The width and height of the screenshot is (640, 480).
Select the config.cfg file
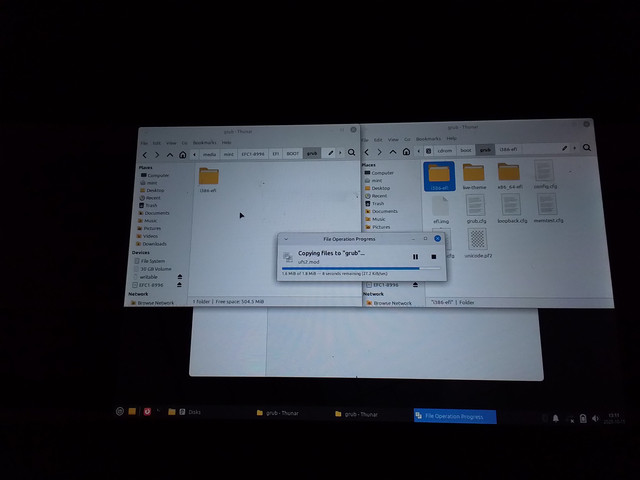(545, 174)
